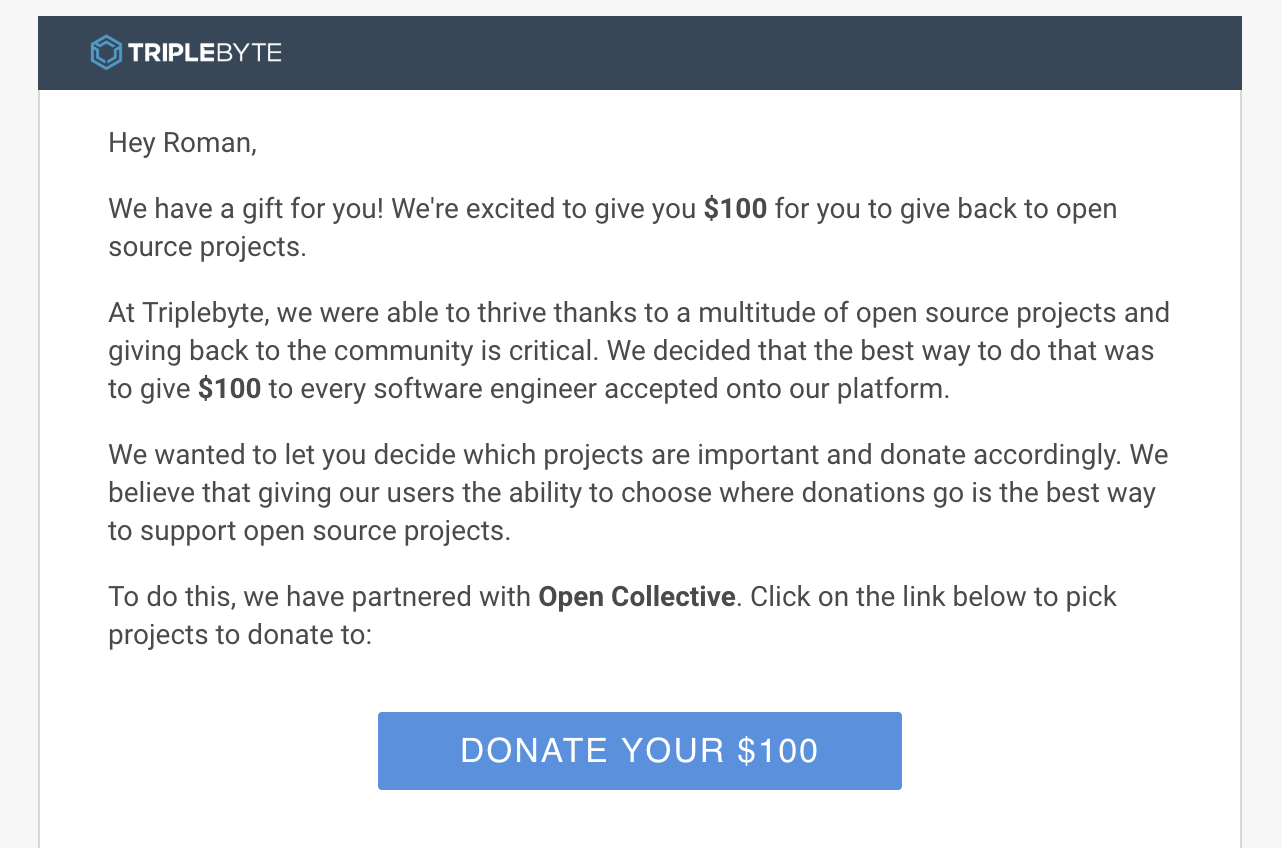The width and height of the screenshot is (1282, 848).
Task: Click the empty dark header bar area
Action: (760, 53)
